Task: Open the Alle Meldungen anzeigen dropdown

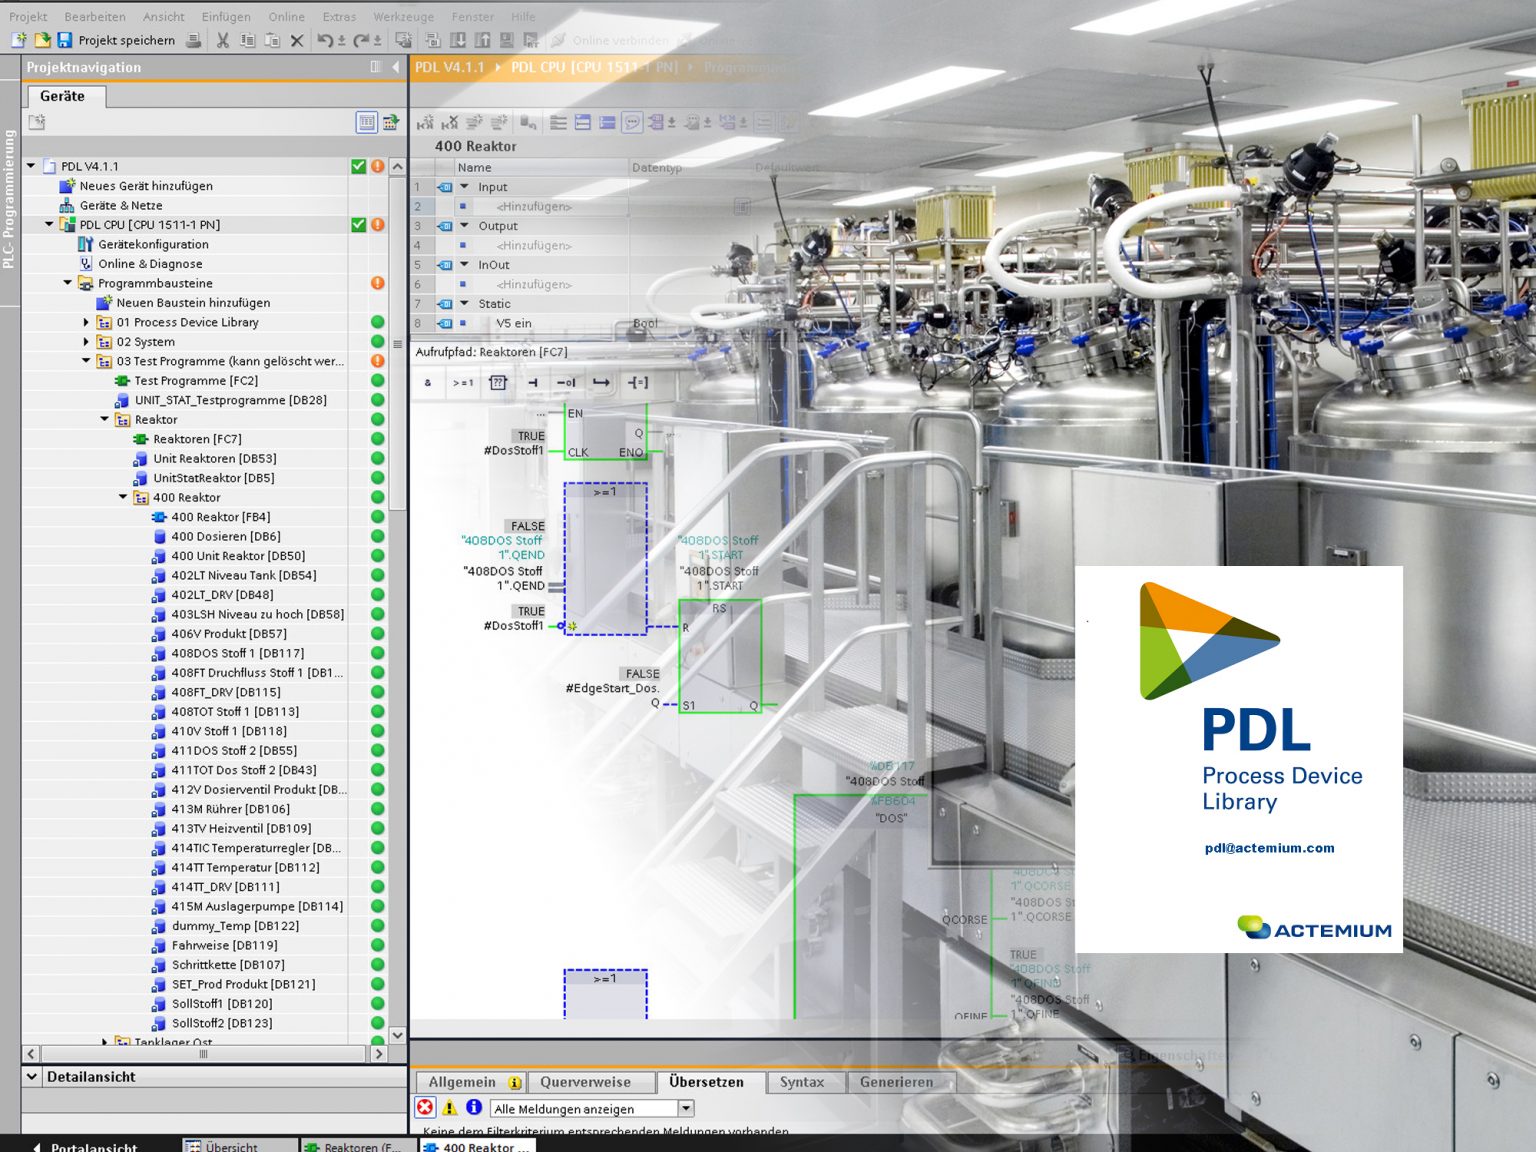Action: coord(686,1108)
